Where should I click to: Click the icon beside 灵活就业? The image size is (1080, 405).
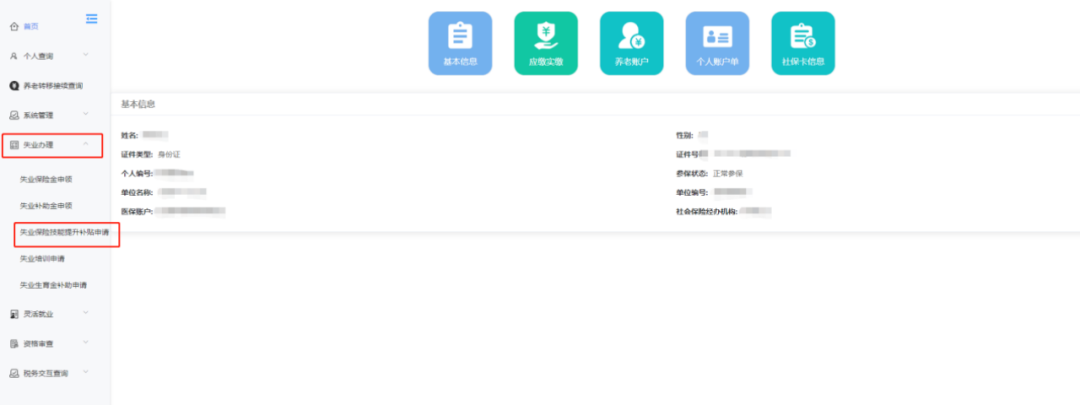[x=14, y=314]
